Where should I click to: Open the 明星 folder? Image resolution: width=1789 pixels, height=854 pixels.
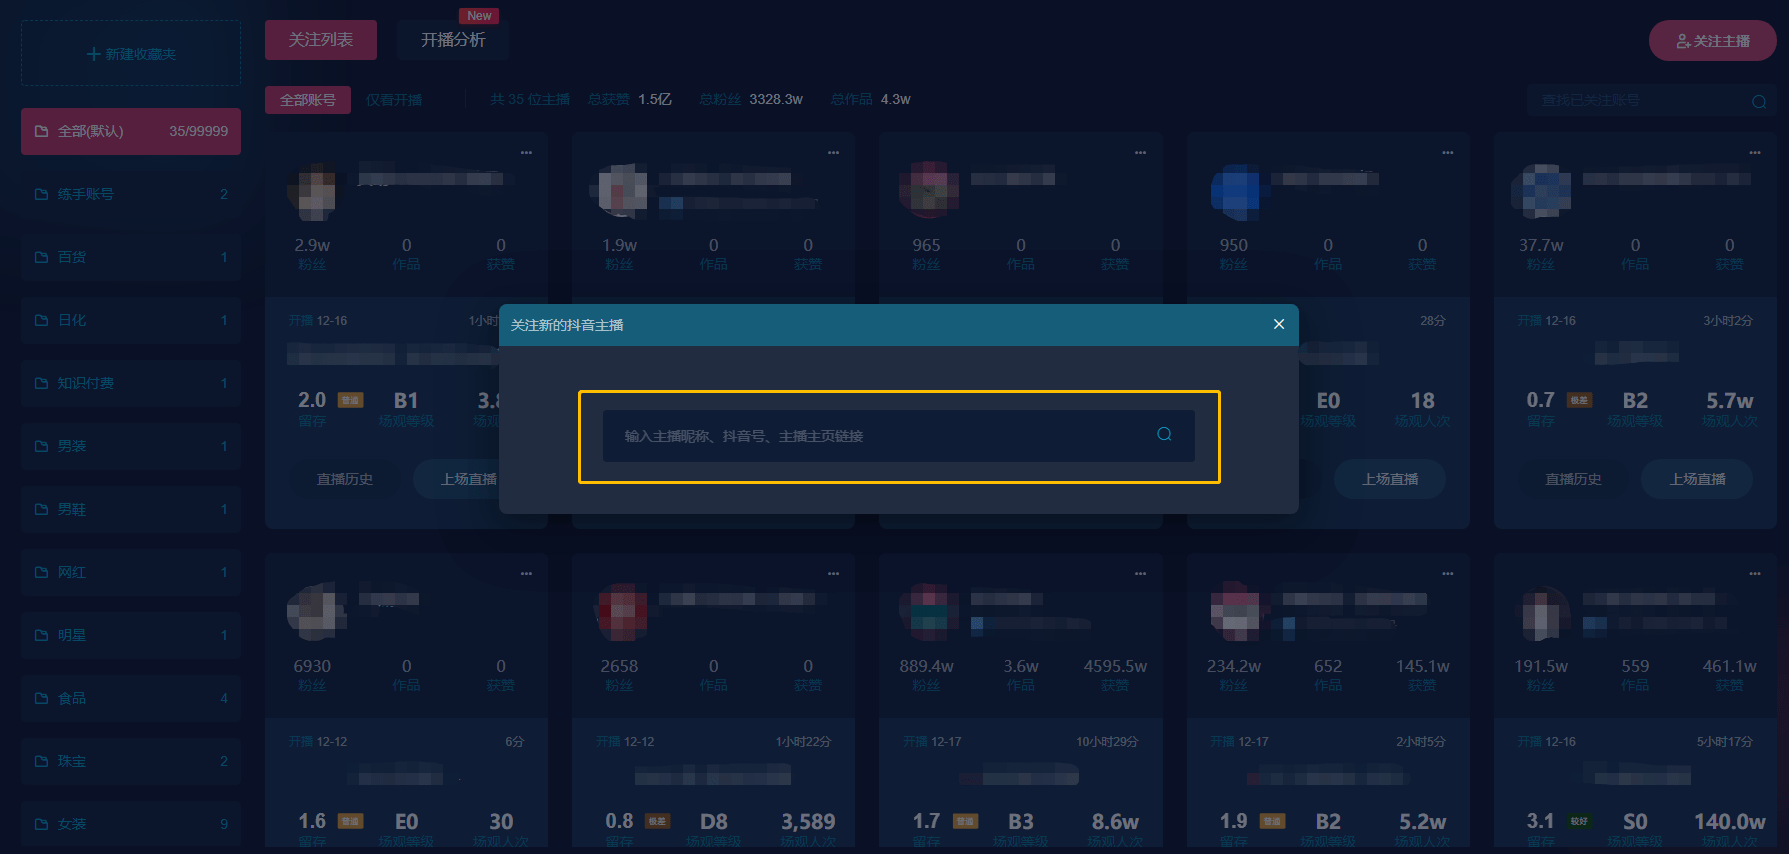[x=131, y=635]
